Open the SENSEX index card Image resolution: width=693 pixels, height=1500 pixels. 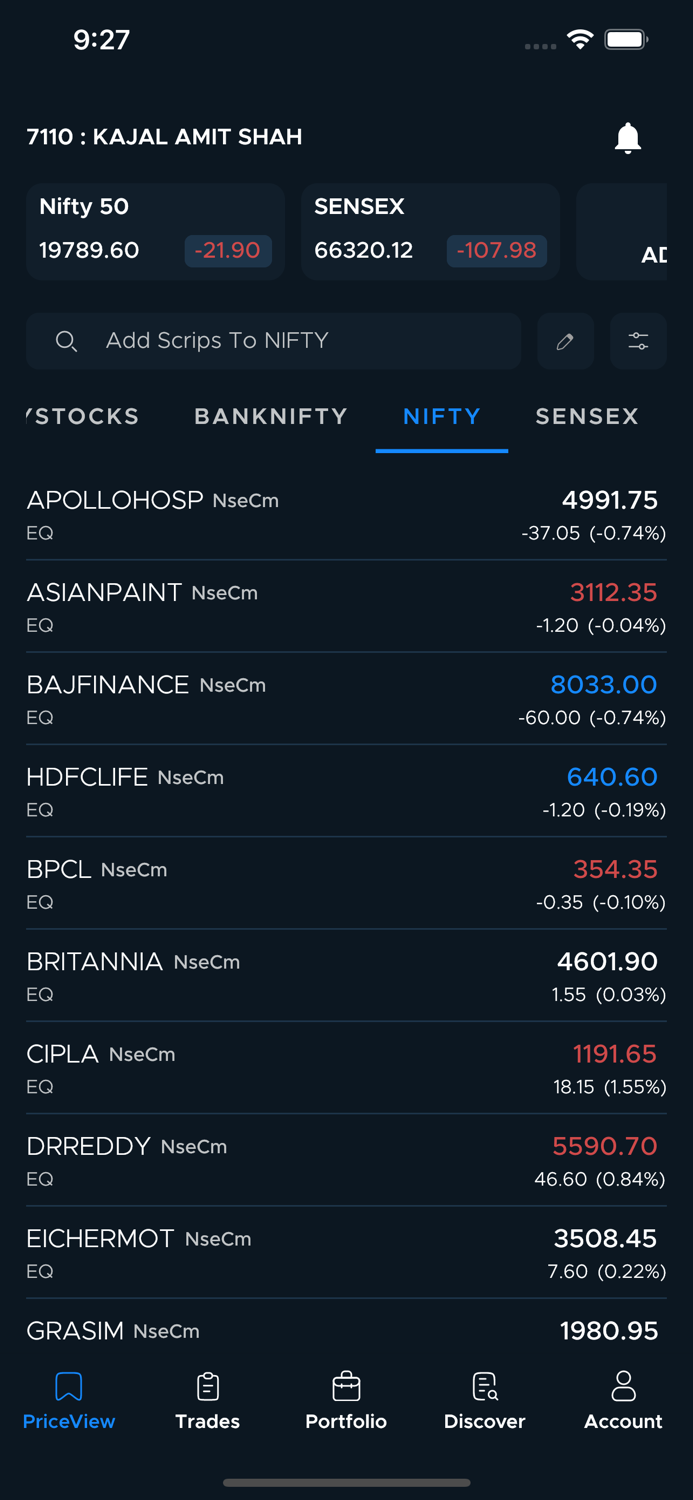tap(430, 231)
